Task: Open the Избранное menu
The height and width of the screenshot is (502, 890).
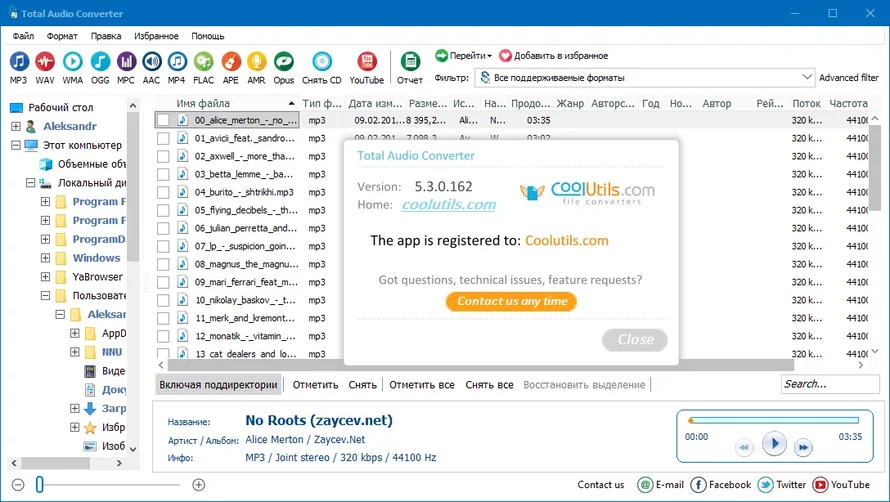Action: point(156,36)
